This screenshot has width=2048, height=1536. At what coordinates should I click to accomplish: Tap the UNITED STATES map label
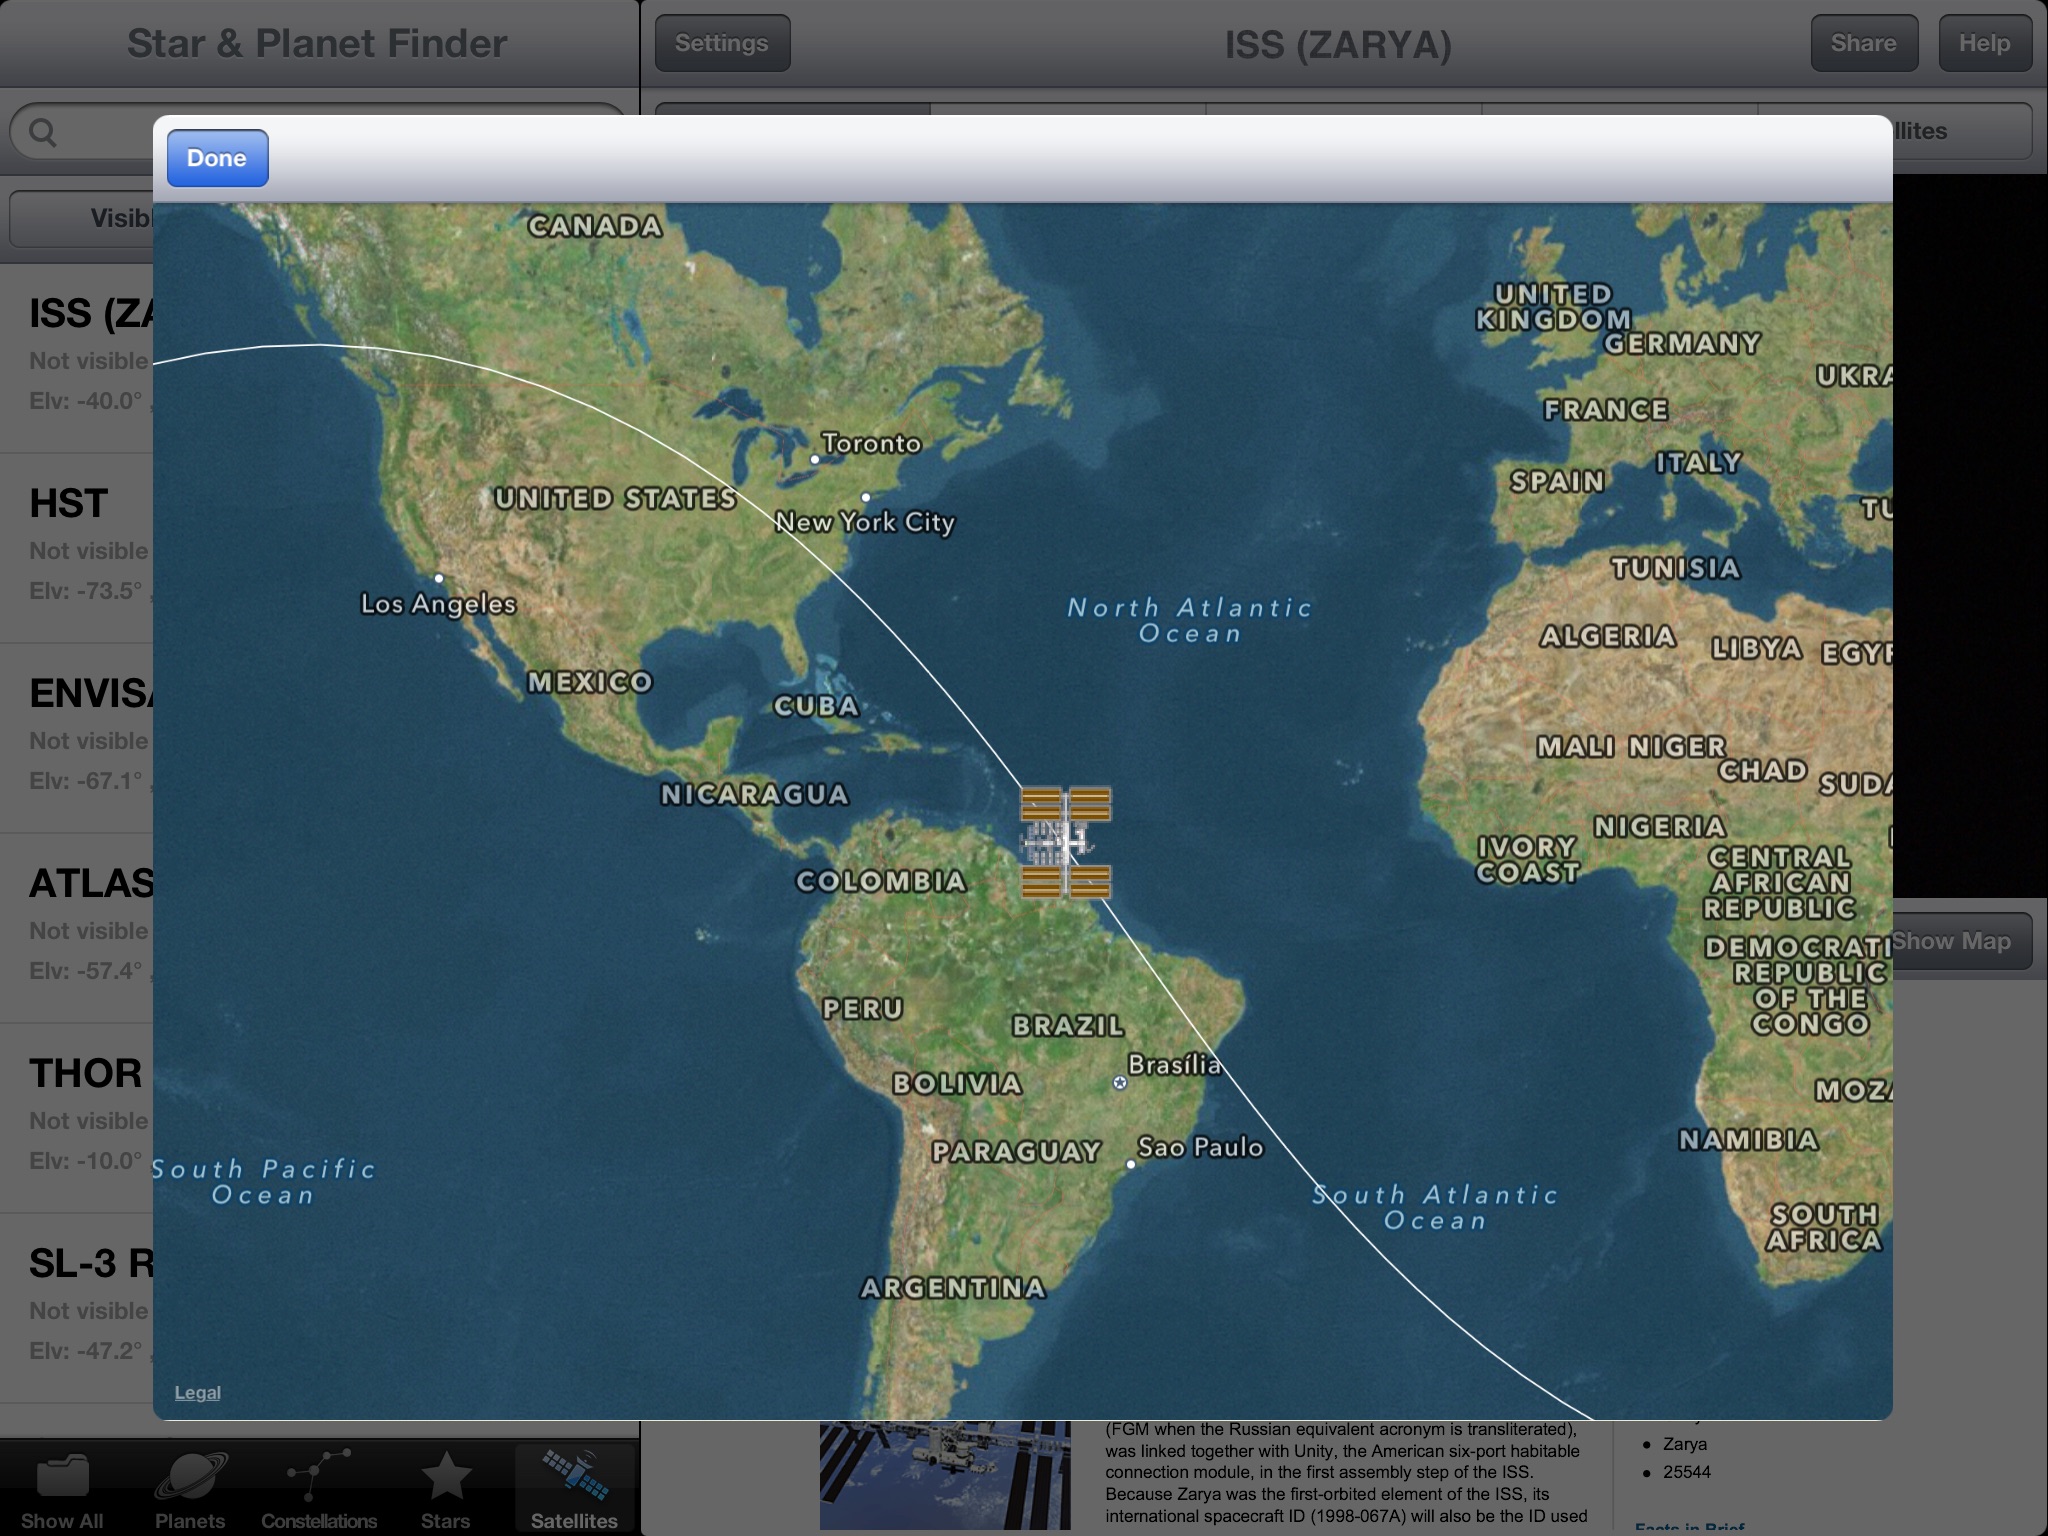click(x=615, y=498)
